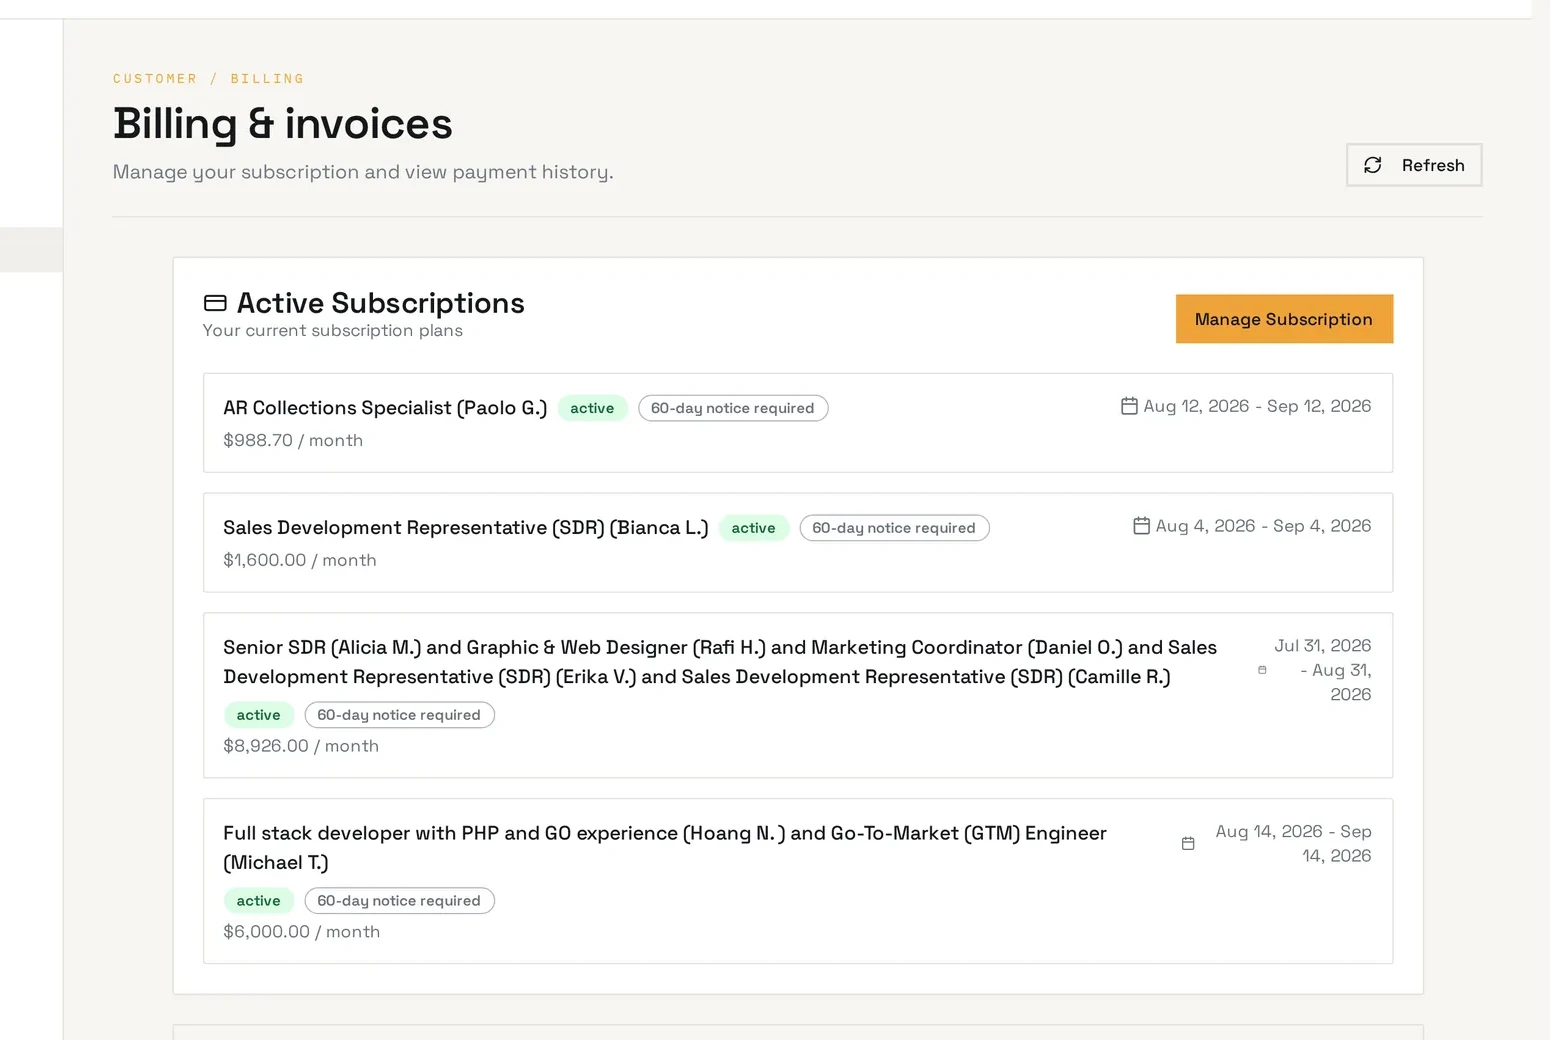Select Full stack developer (Hoang N.) subscription title

click(665, 848)
